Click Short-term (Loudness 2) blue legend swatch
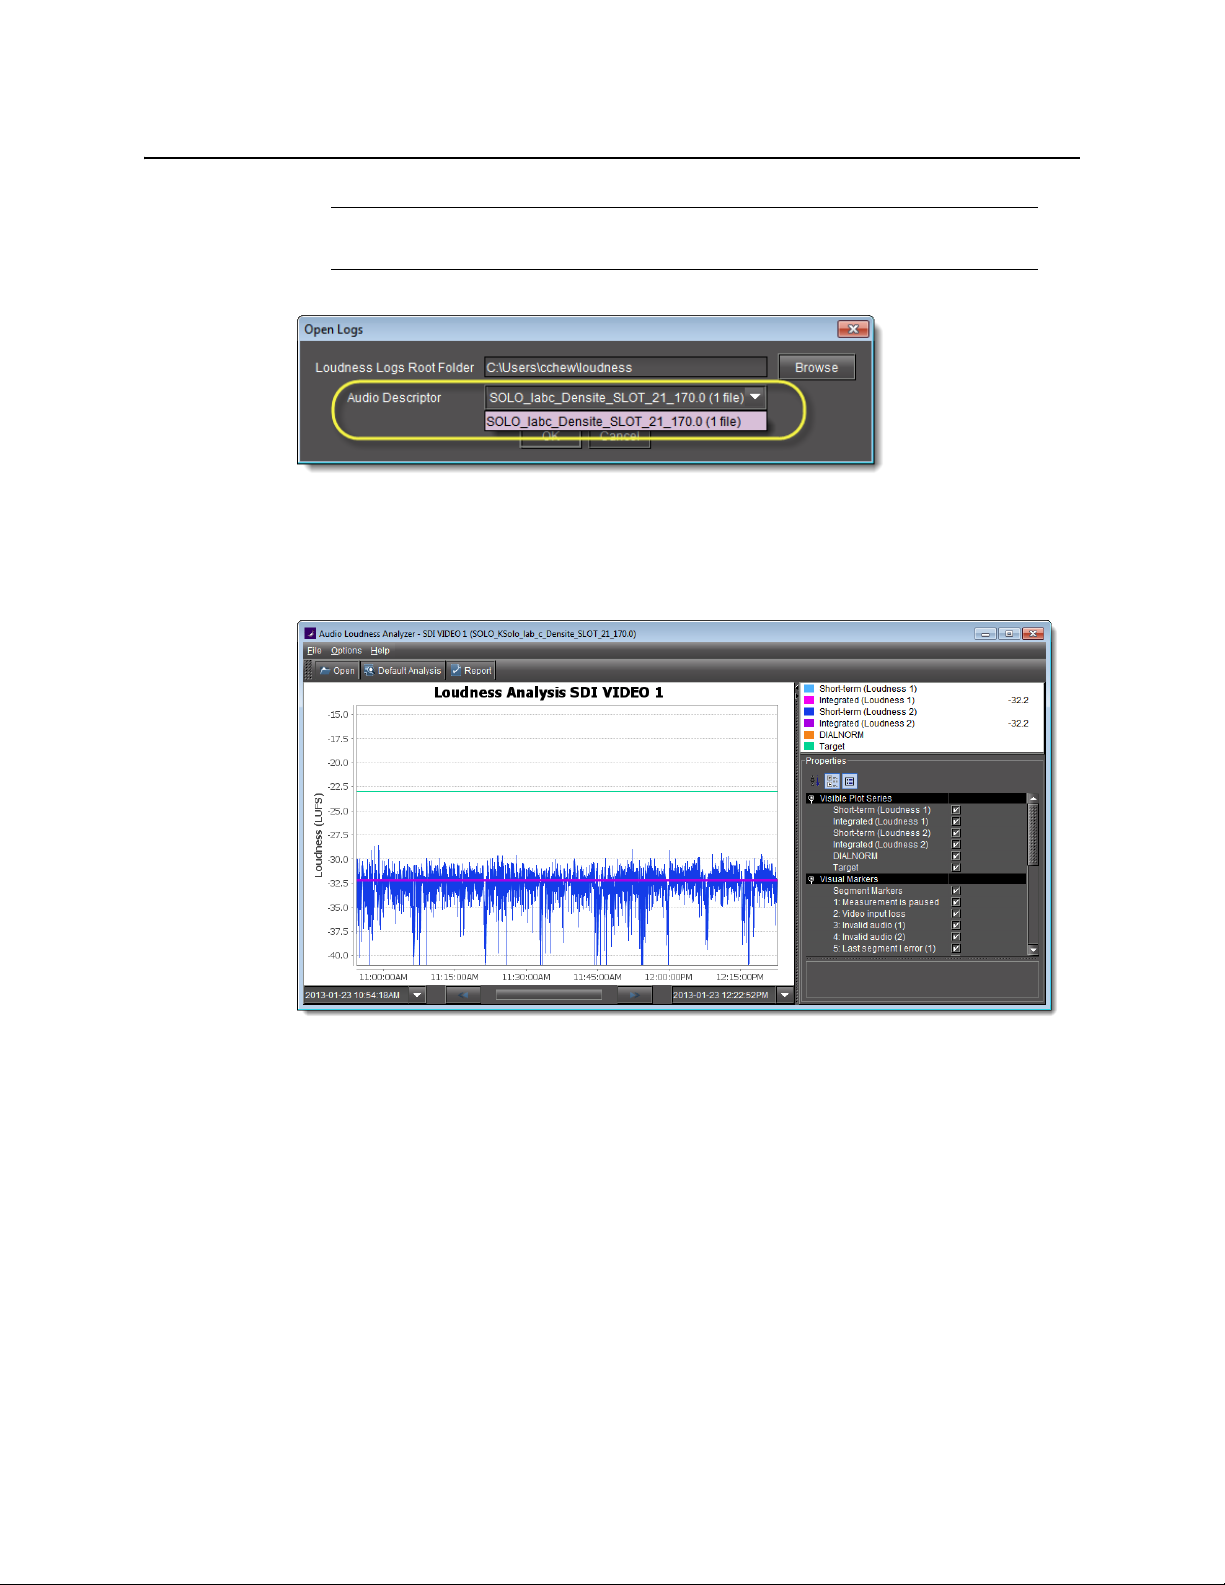Screen dimensions: 1225x1585 pyautogui.click(x=809, y=712)
